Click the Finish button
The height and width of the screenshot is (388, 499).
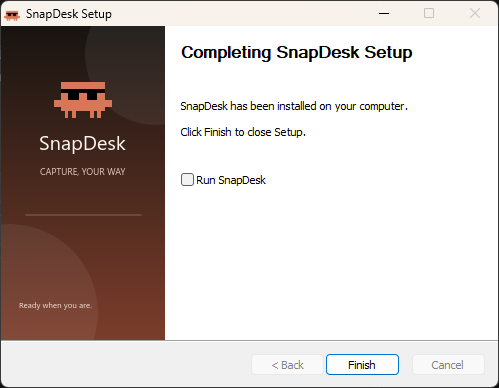[x=362, y=365]
